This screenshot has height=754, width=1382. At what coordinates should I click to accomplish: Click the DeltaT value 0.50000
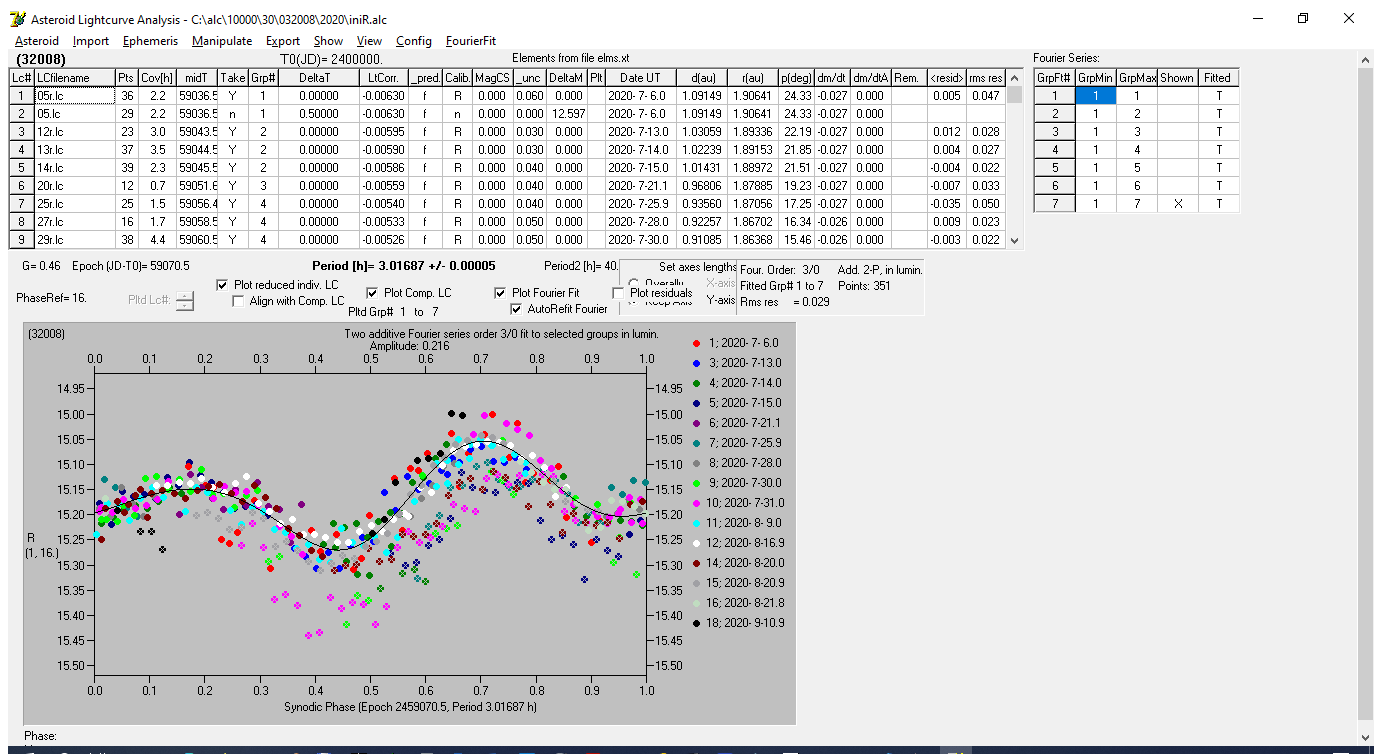click(318, 114)
